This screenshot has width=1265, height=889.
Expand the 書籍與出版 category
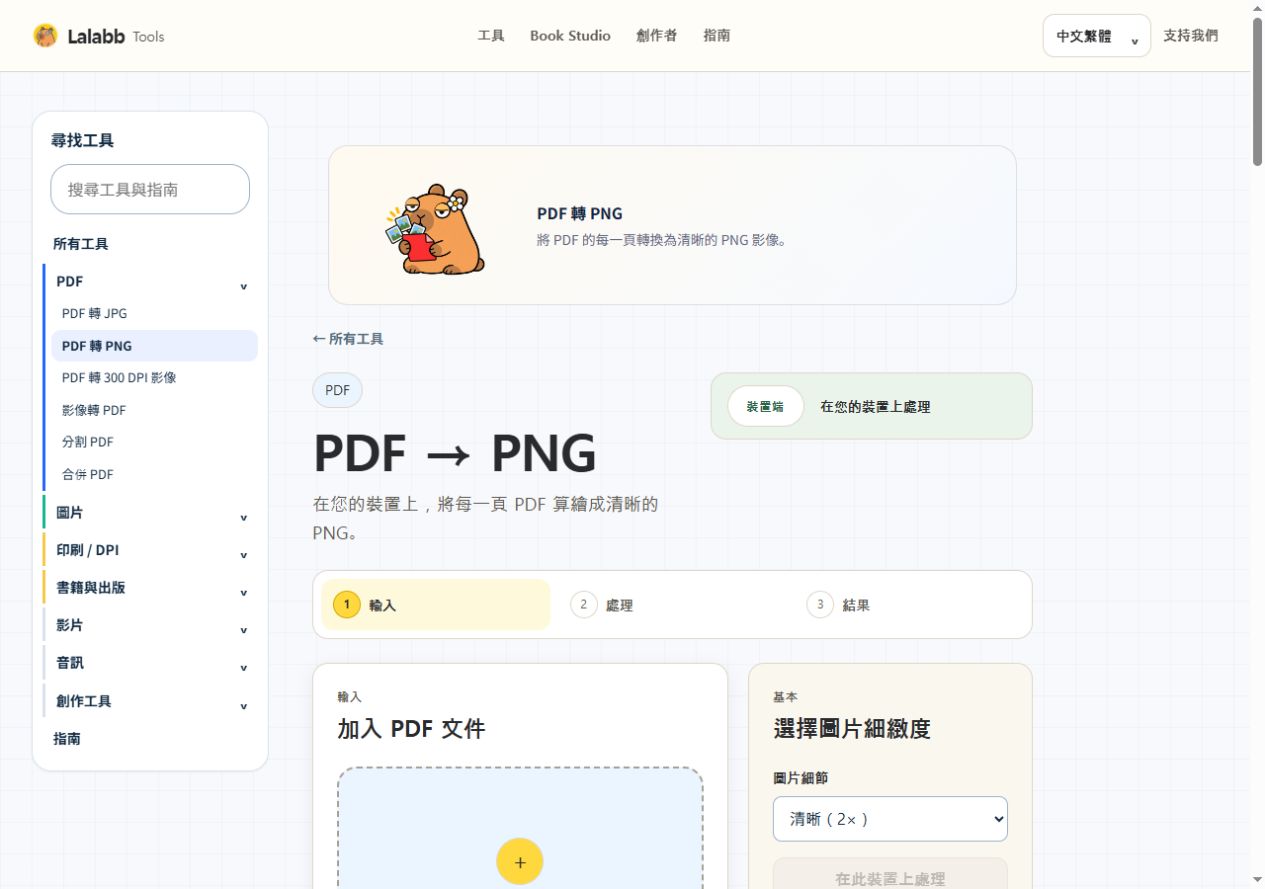[150, 588]
